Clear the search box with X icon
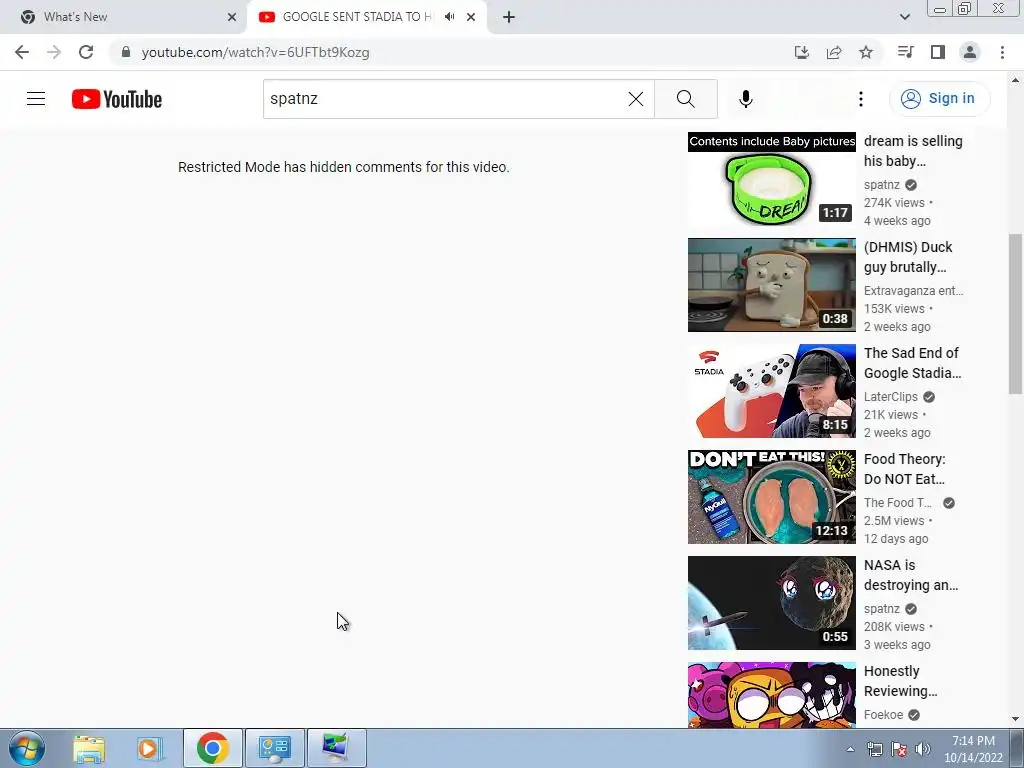Viewport: 1024px width, 768px height. [635, 99]
